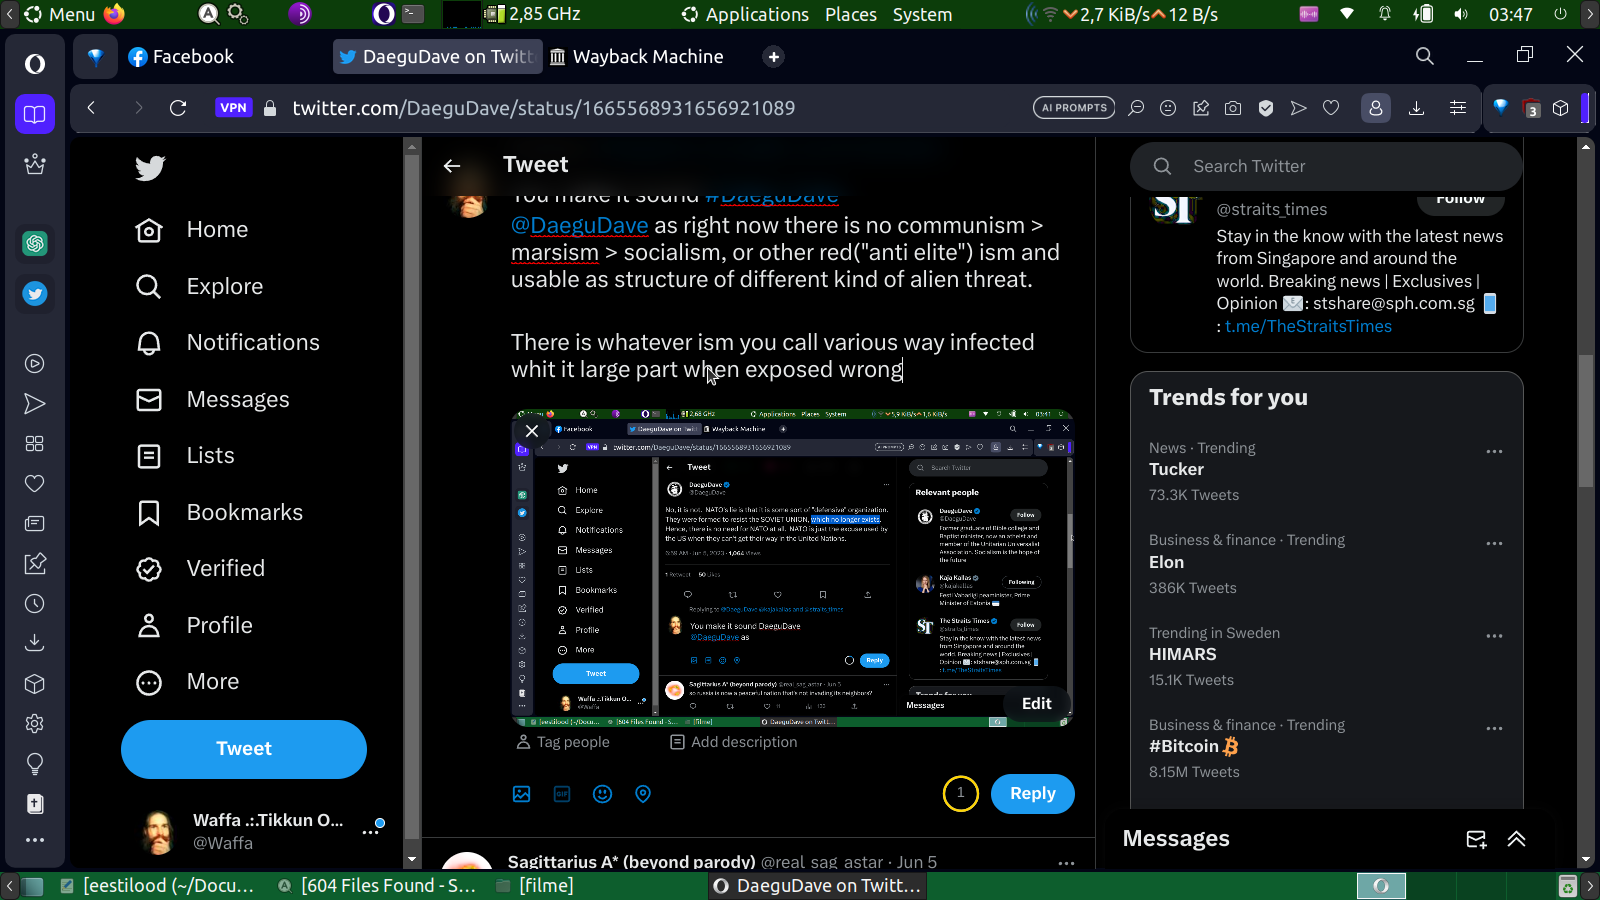Click the browser back arrow
Image resolution: width=1600 pixels, height=900 pixels.
pyautogui.click(x=91, y=108)
